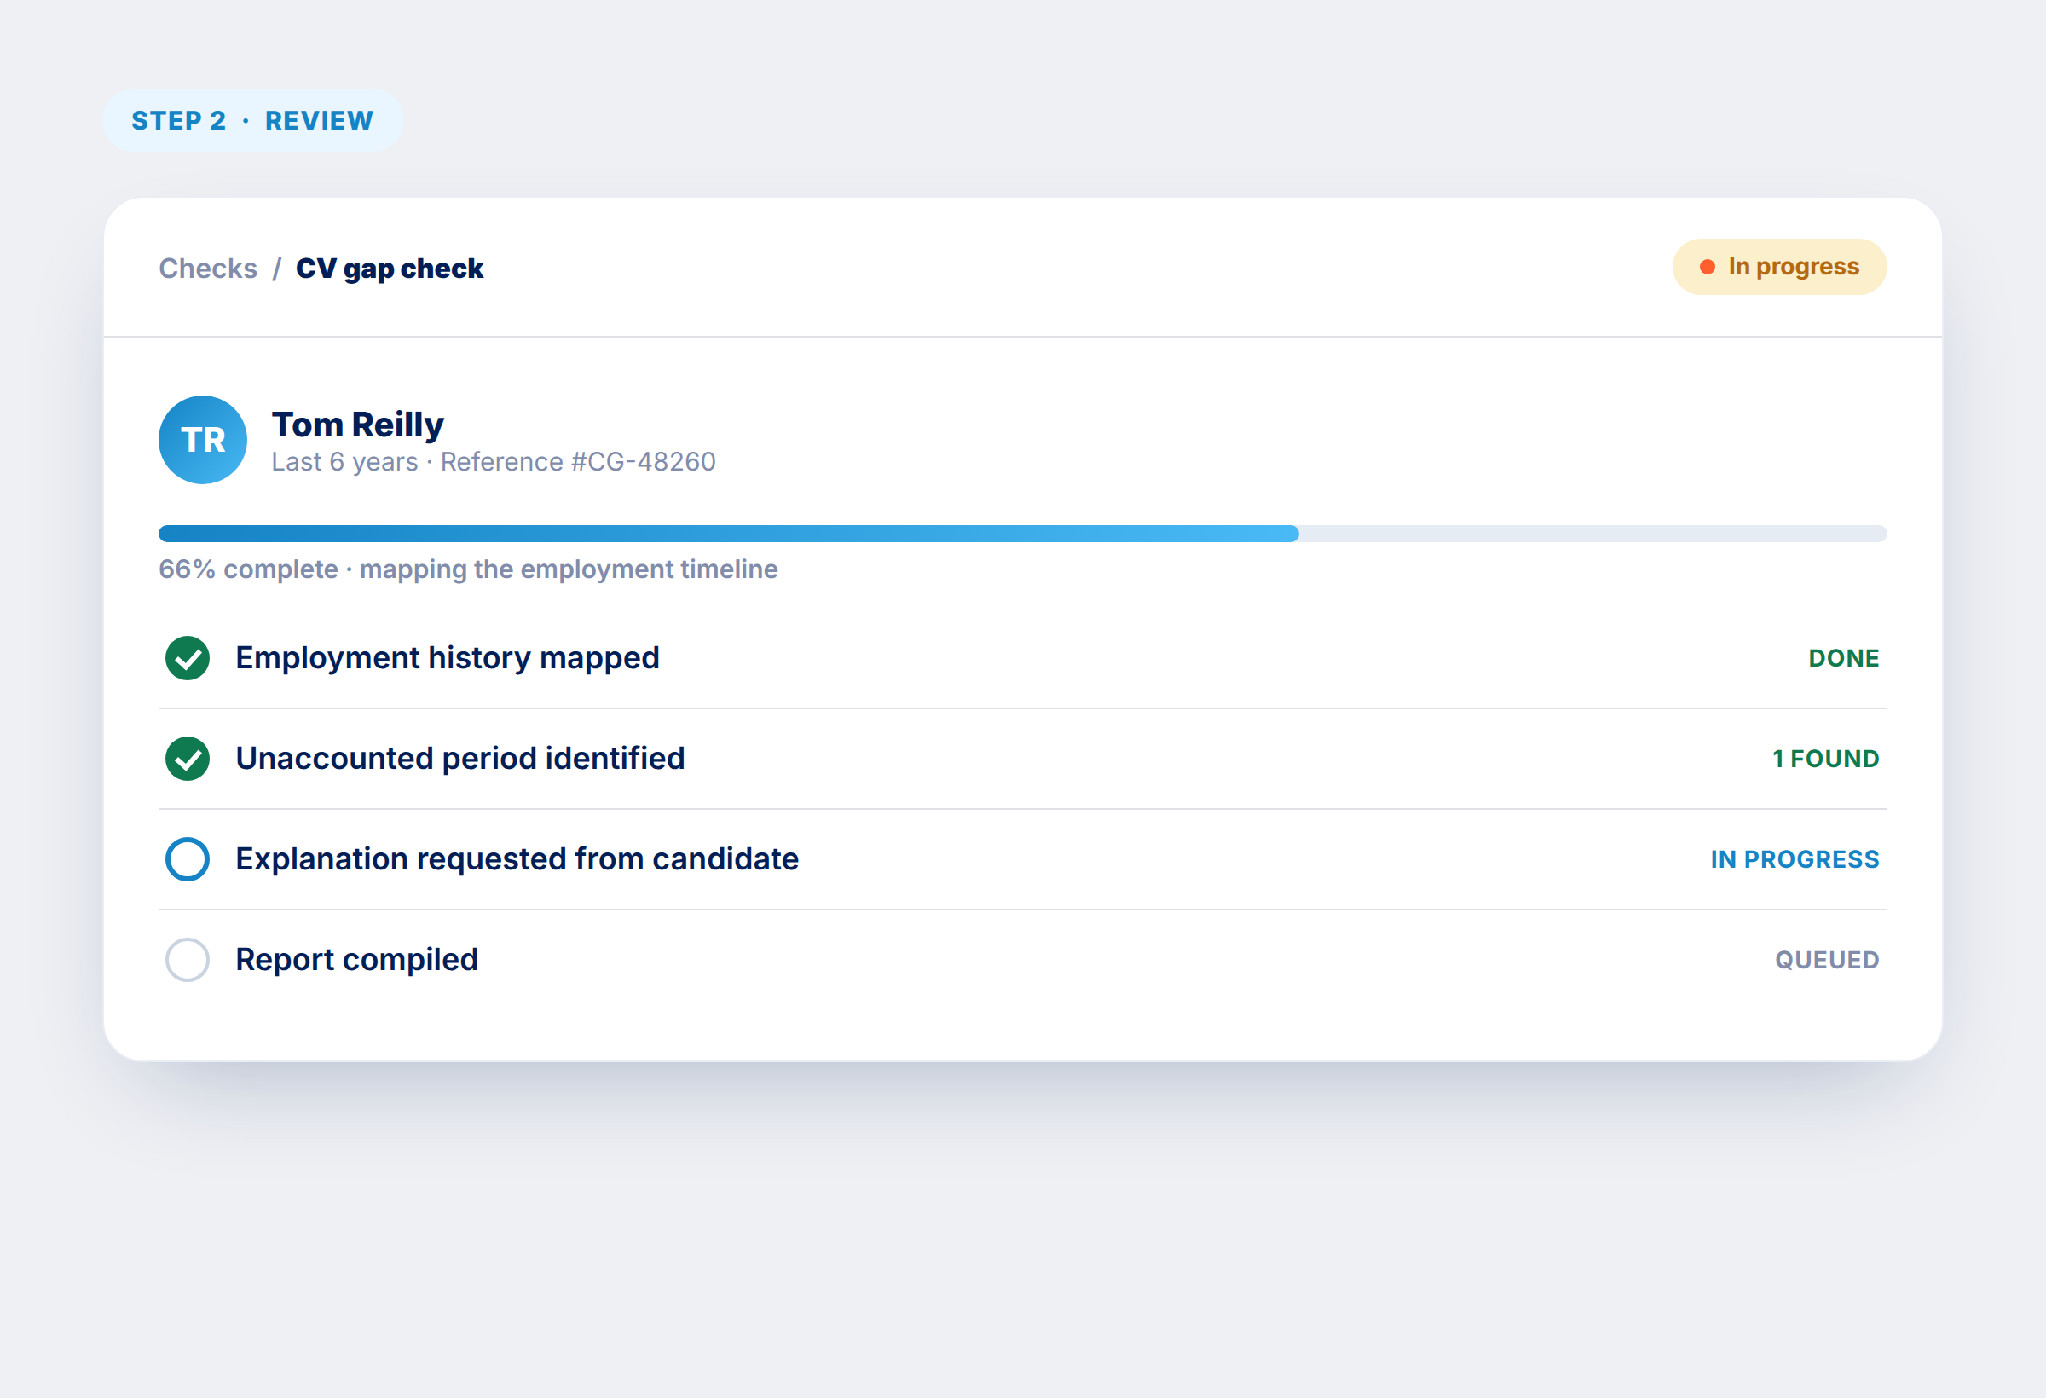Select Unaccounted period identified item
2046x1398 pixels.
tap(1023, 759)
